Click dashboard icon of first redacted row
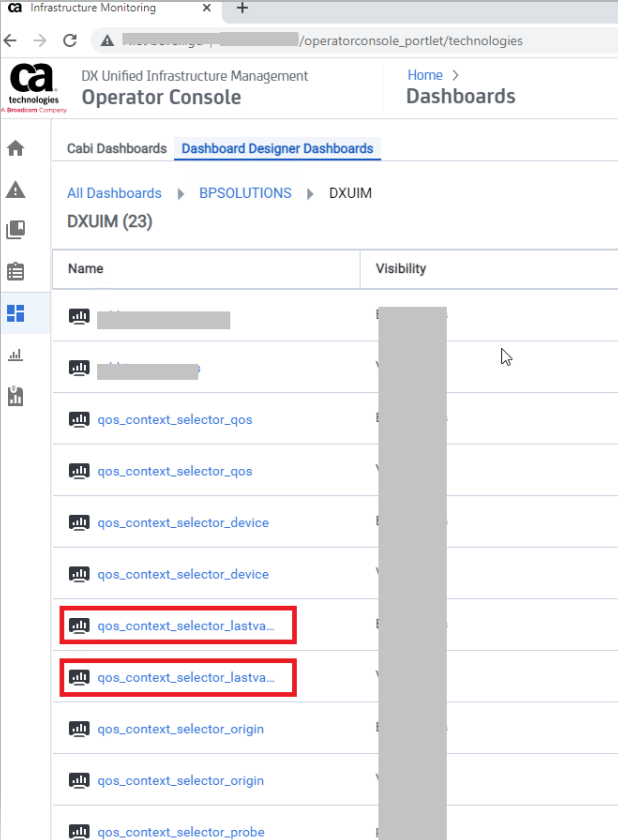The height and width of the screenshot is (840, 618). coord(79,317)
